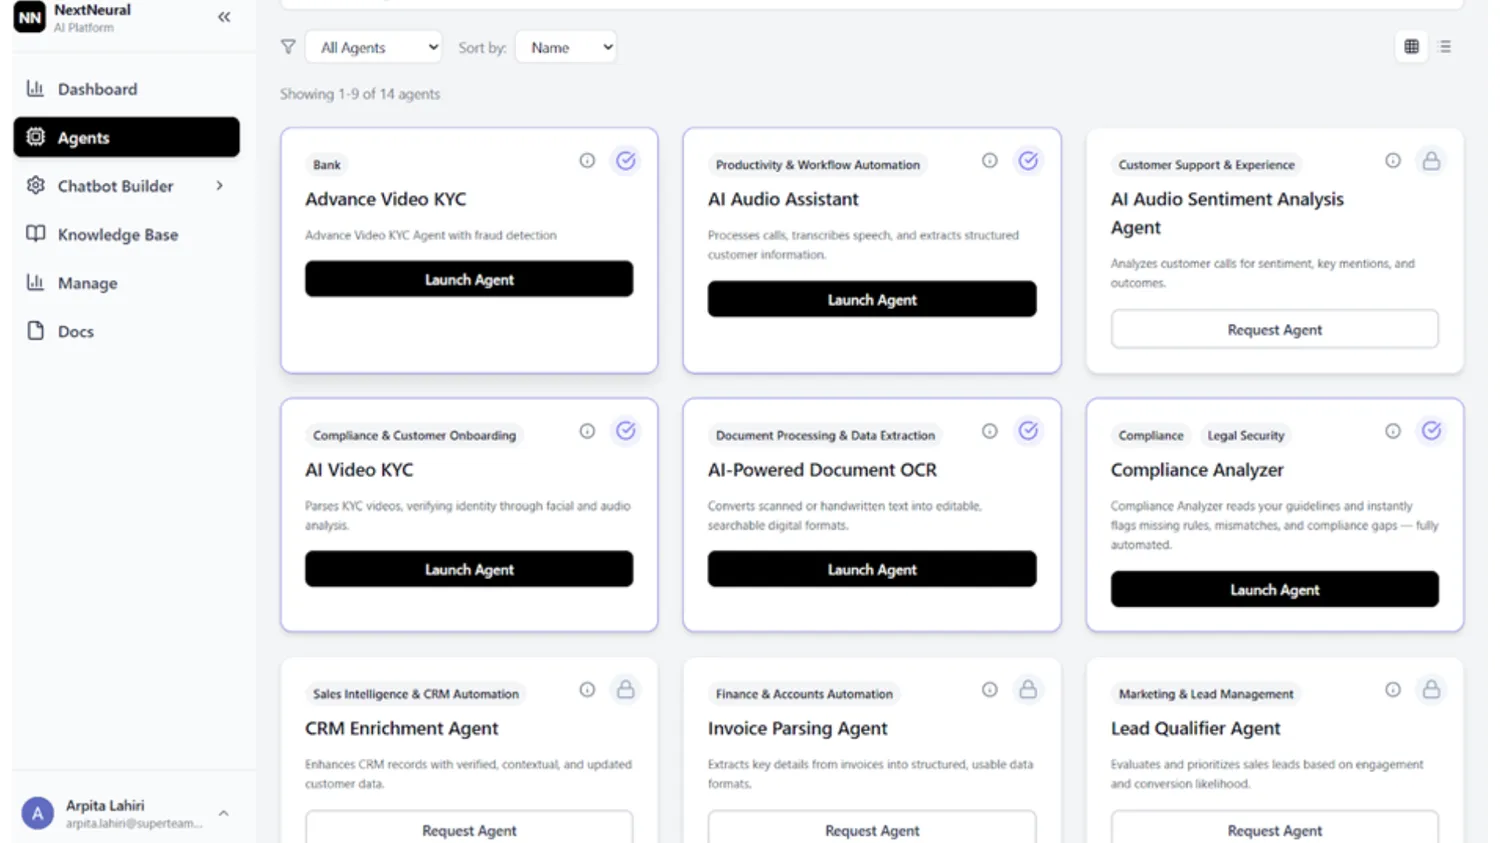Click the verified badge on Compliance Analyzer card

[1431, 430]
